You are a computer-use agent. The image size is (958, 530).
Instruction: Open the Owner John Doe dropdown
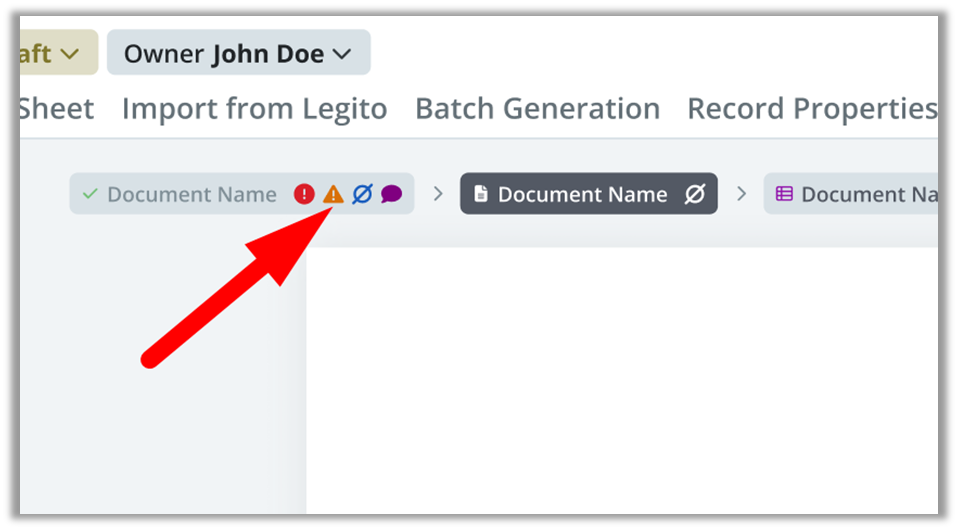coord(238,53)
